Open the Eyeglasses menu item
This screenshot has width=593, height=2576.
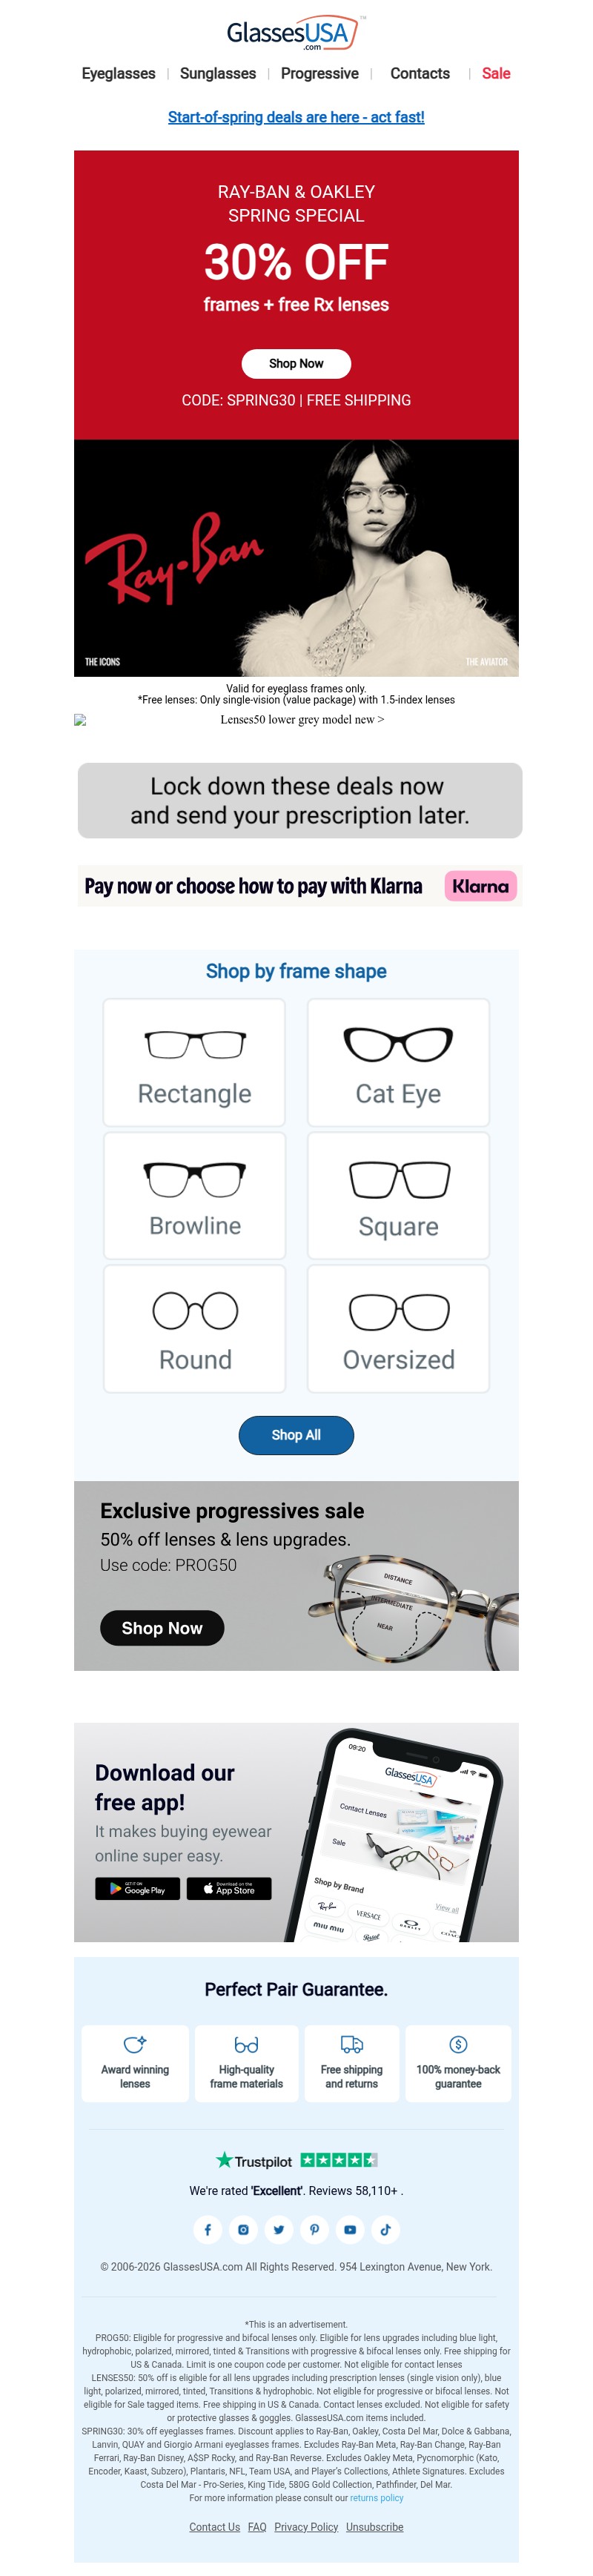(x=118, y=74)
